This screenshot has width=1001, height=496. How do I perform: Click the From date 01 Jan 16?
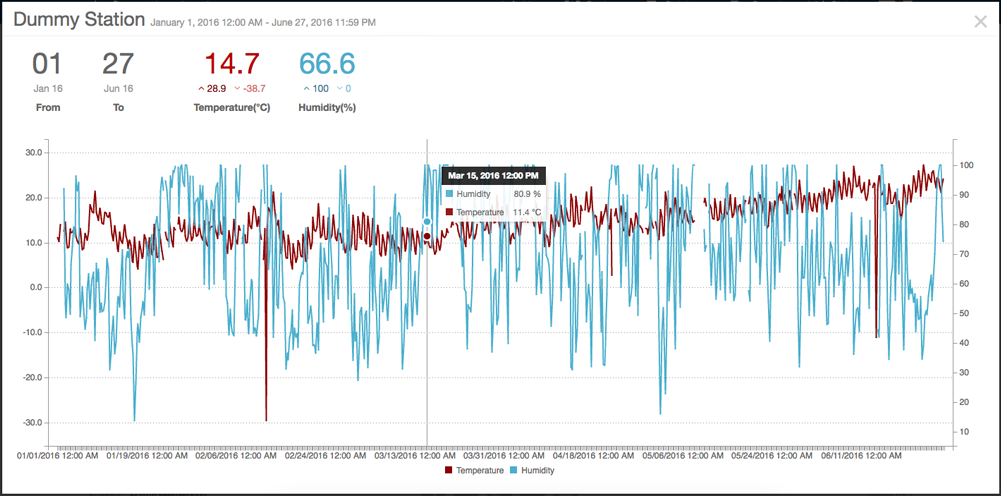pos(48,82)
